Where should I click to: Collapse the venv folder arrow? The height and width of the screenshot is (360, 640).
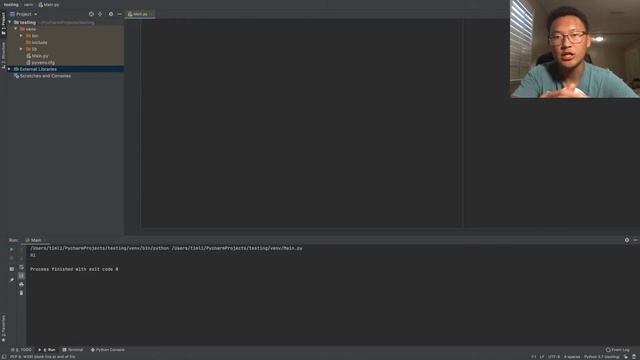pyautogui.click(x=16, y=29)
